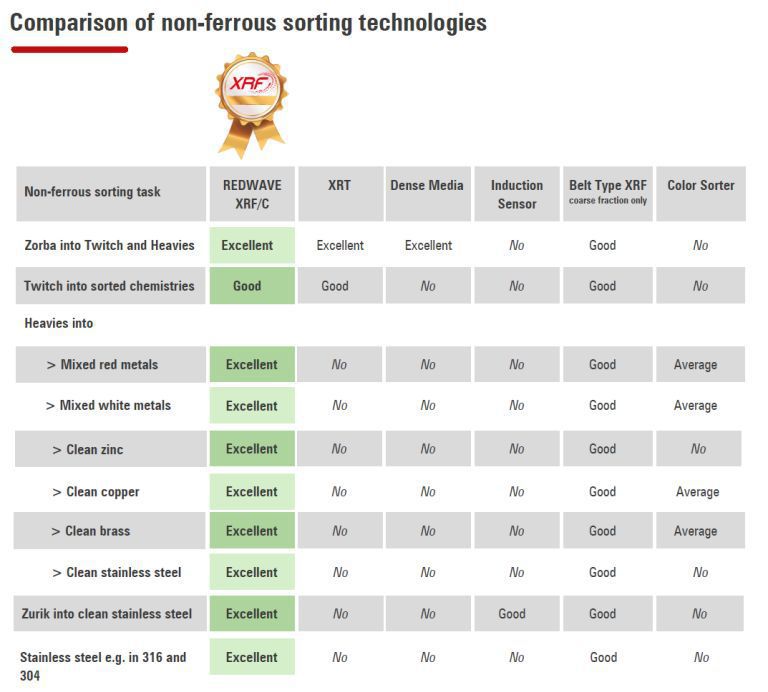
Task: Click the Zurik into clean stainless steel label
Action: point(107,614)
